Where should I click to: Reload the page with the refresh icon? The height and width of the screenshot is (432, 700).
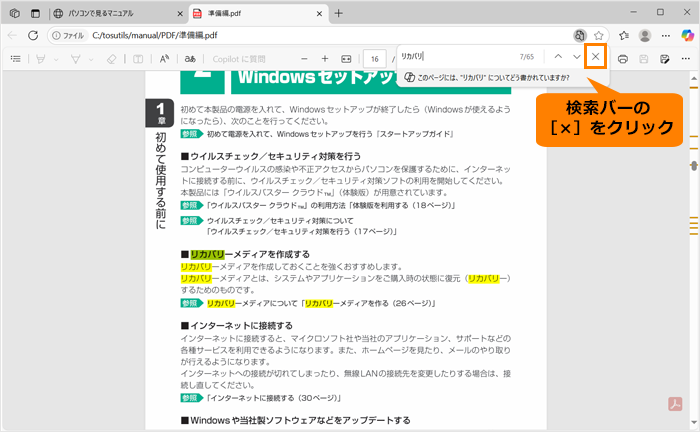pos(33,35)
